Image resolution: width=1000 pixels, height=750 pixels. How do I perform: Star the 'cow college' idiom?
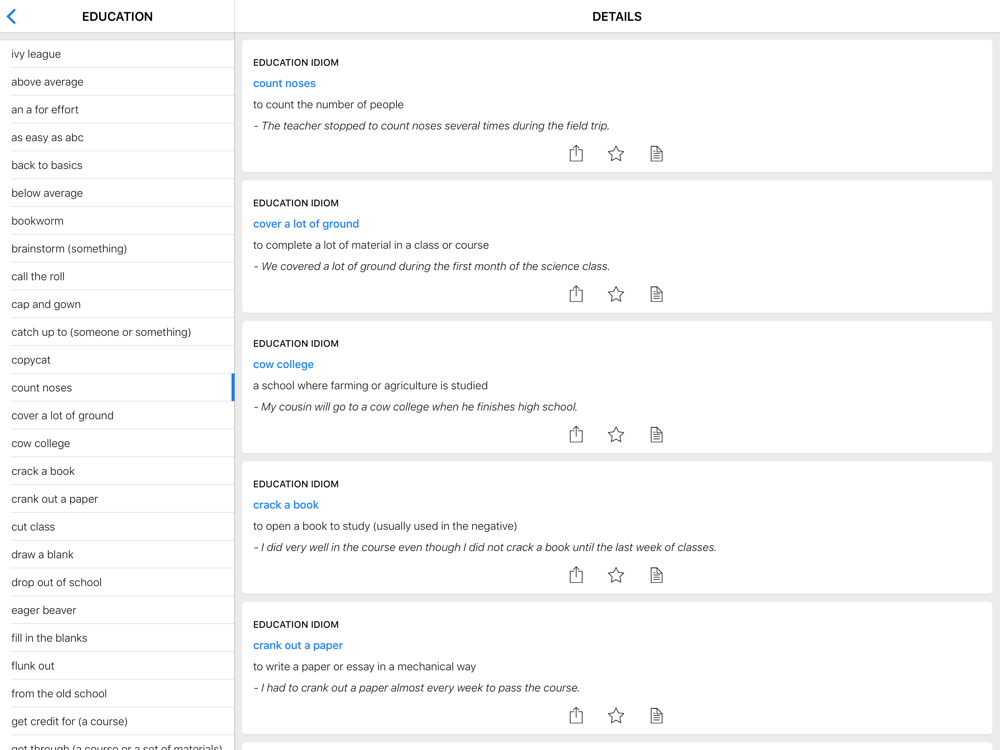coord(616,434)
